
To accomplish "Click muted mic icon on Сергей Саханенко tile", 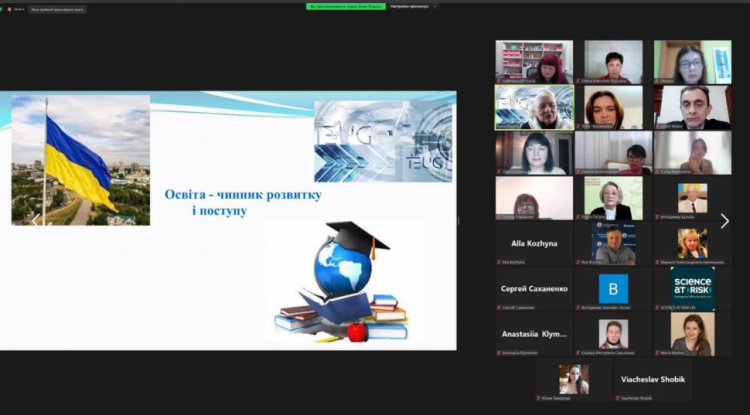I will coord(499,307).
